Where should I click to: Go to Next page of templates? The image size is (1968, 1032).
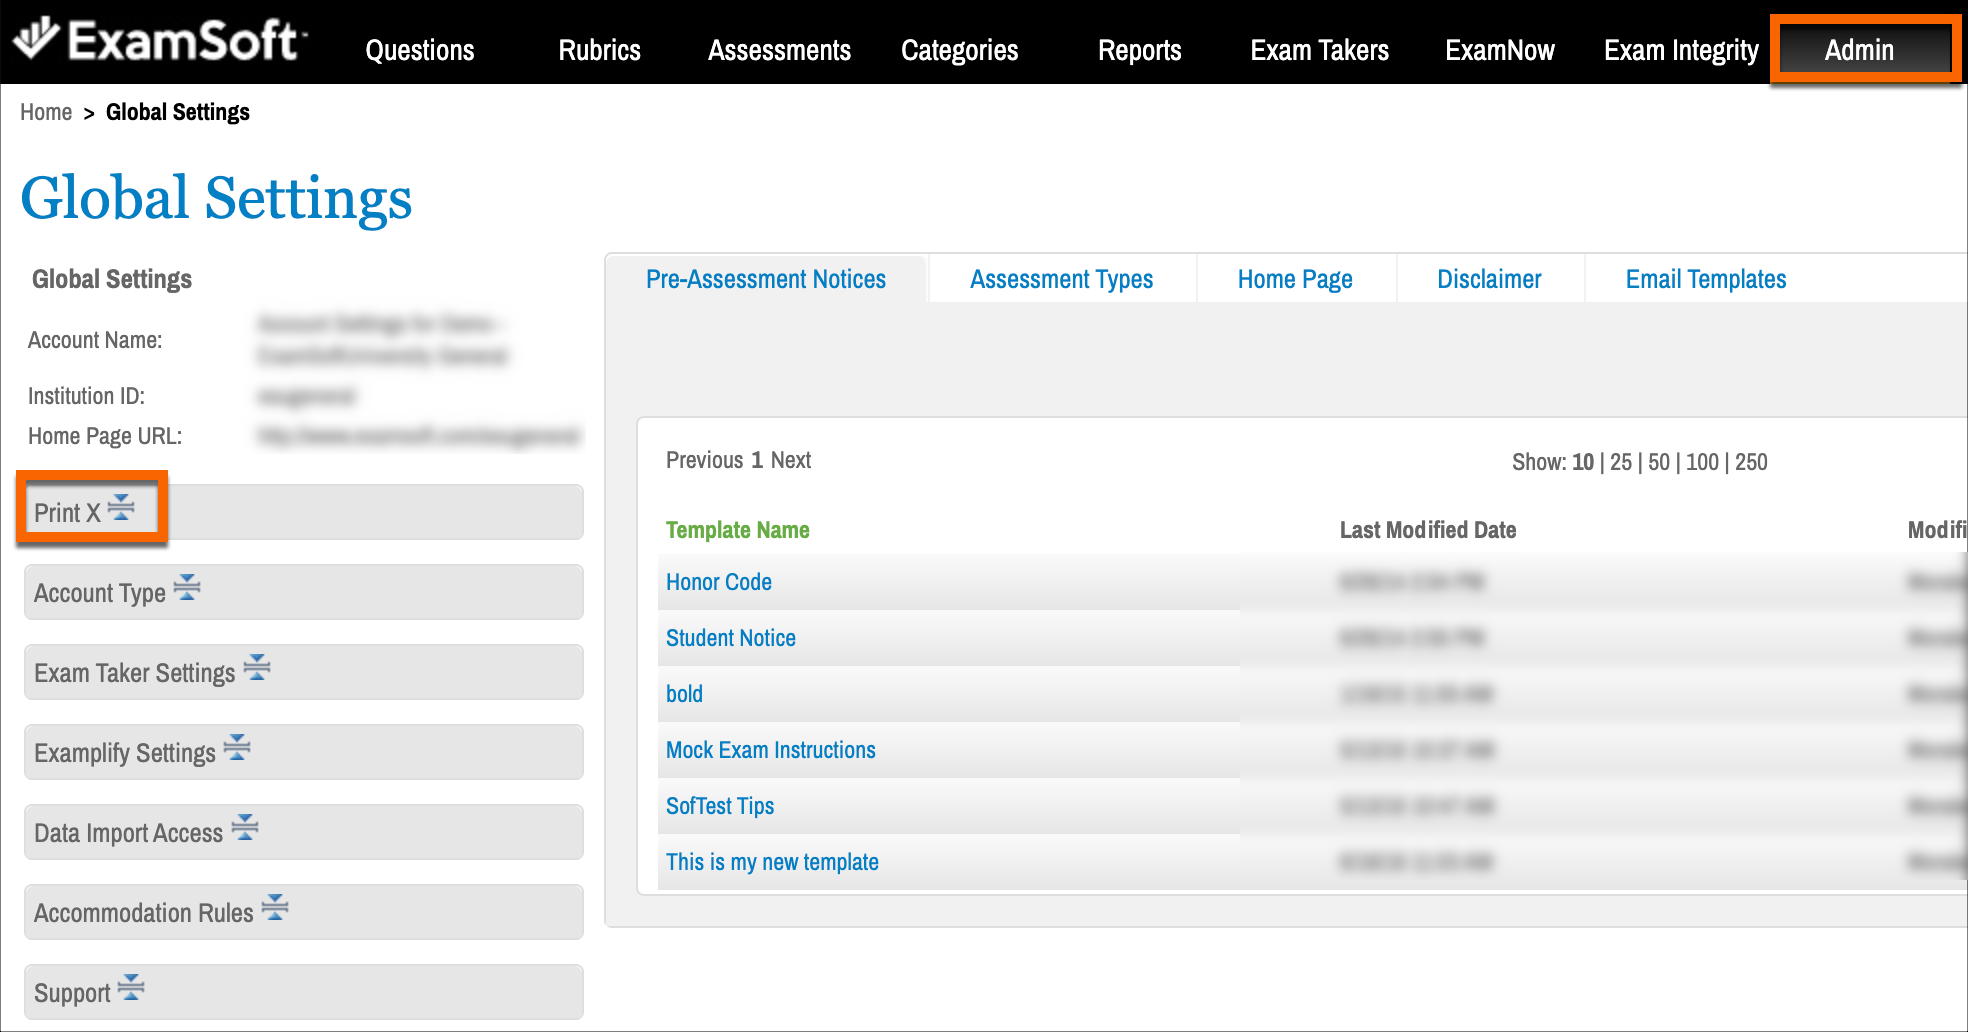click(791, 460)
